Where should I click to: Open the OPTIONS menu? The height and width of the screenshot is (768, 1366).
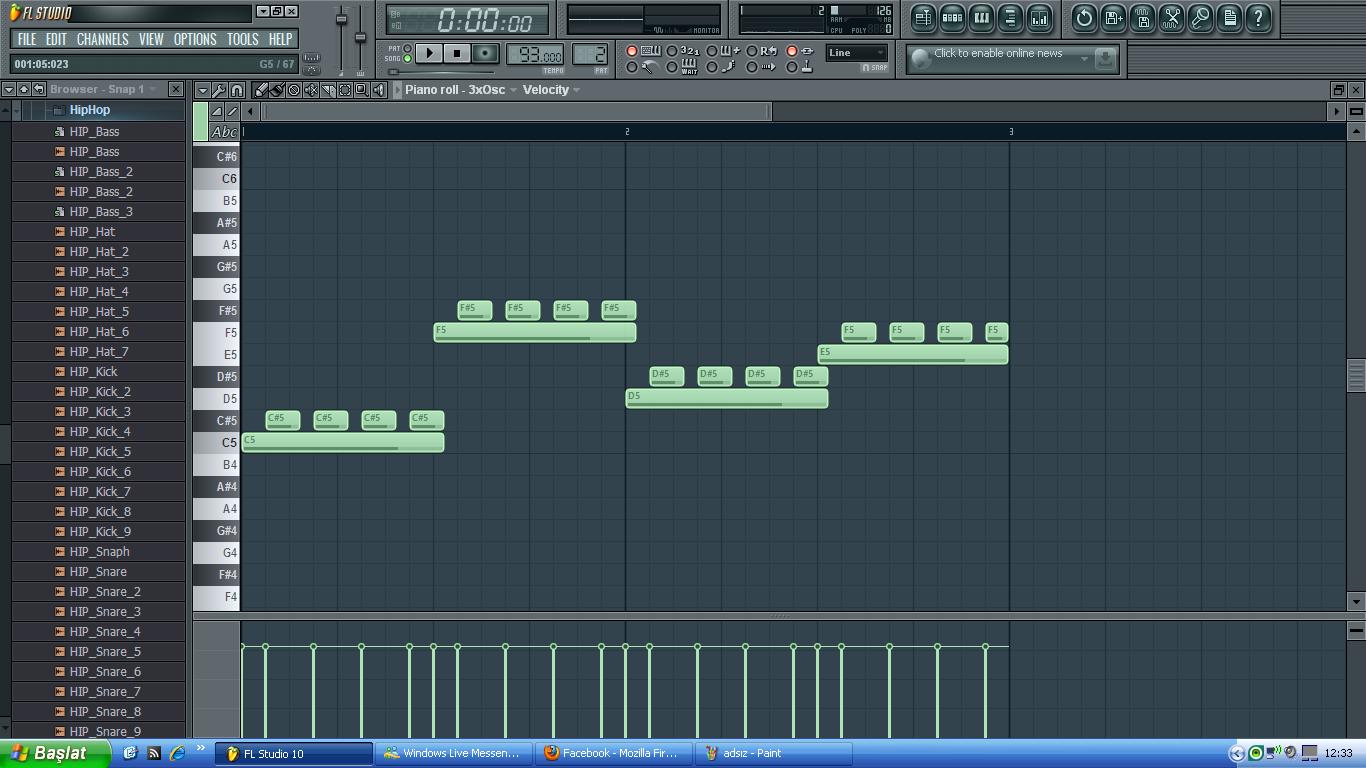pyautogui.click(x=195, y=39)
